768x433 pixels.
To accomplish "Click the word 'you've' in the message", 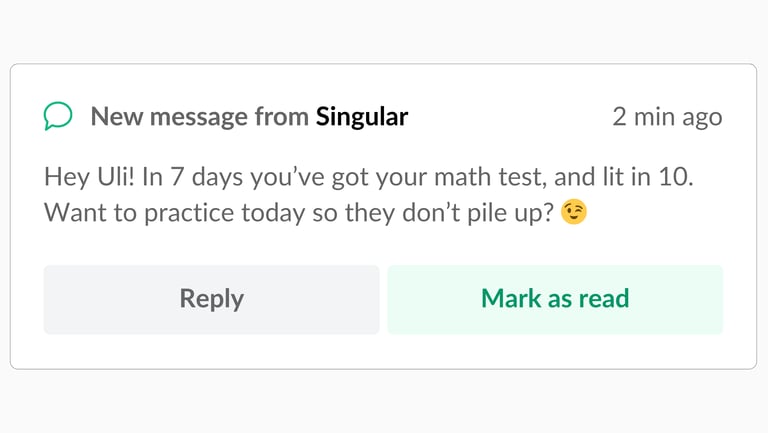I will pos(288,177).
